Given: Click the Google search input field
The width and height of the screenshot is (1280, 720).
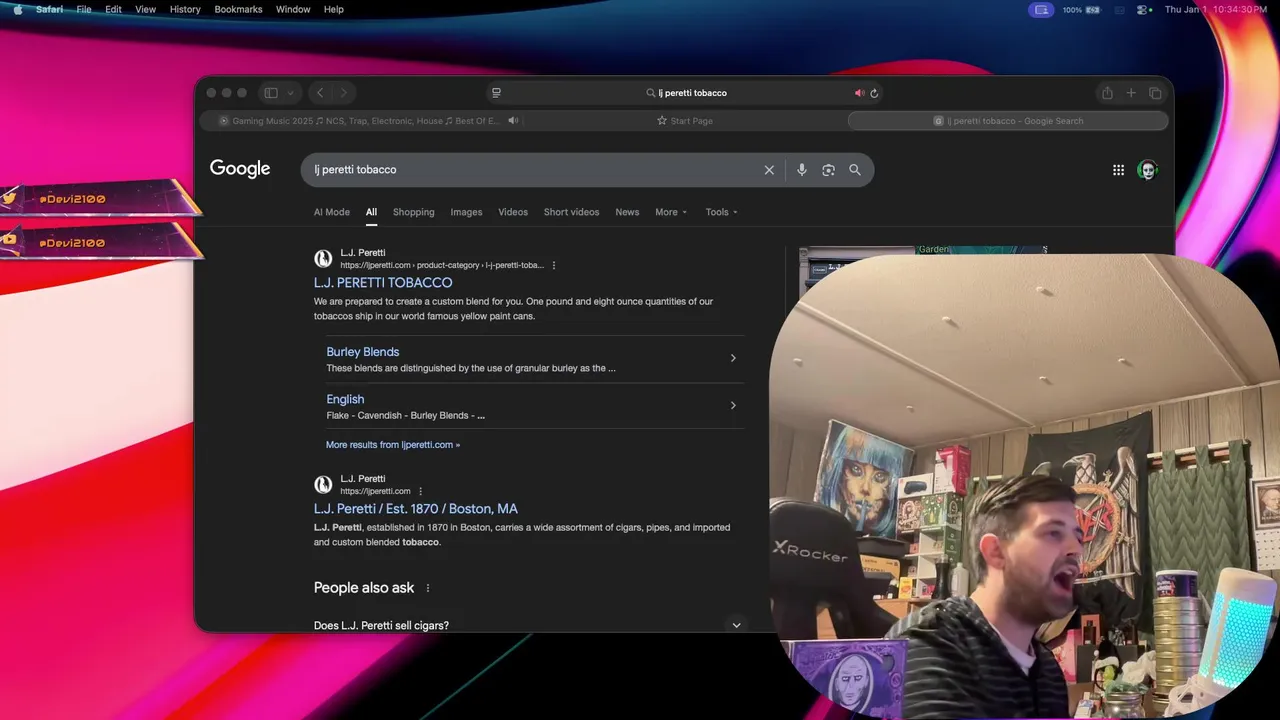Looking at the screenshot, I should [x=535, y=170].
